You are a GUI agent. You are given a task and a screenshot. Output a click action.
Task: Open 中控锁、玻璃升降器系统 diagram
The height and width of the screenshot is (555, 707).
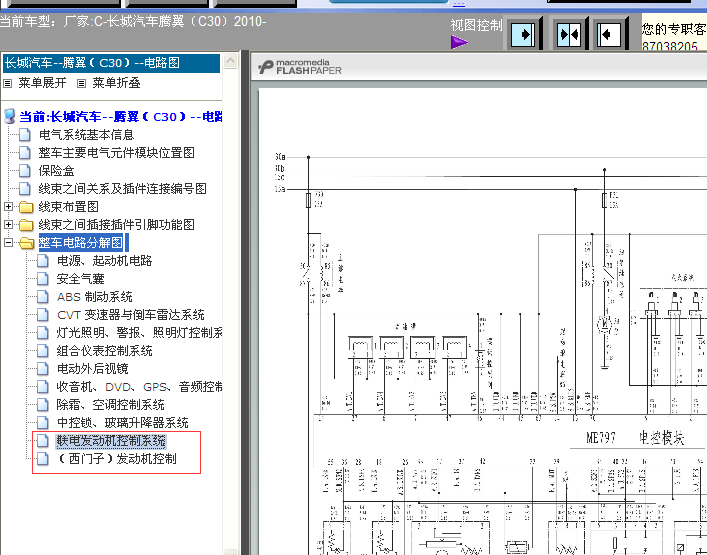click(x=123, y=423)
